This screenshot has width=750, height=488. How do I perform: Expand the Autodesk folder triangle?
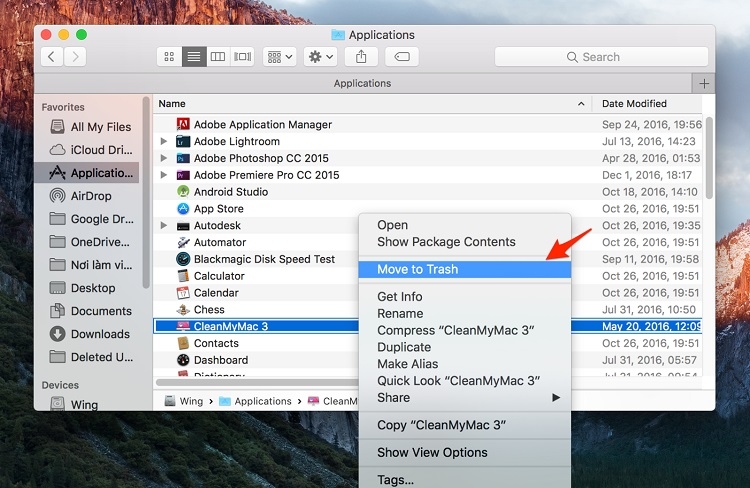[164, 225]
